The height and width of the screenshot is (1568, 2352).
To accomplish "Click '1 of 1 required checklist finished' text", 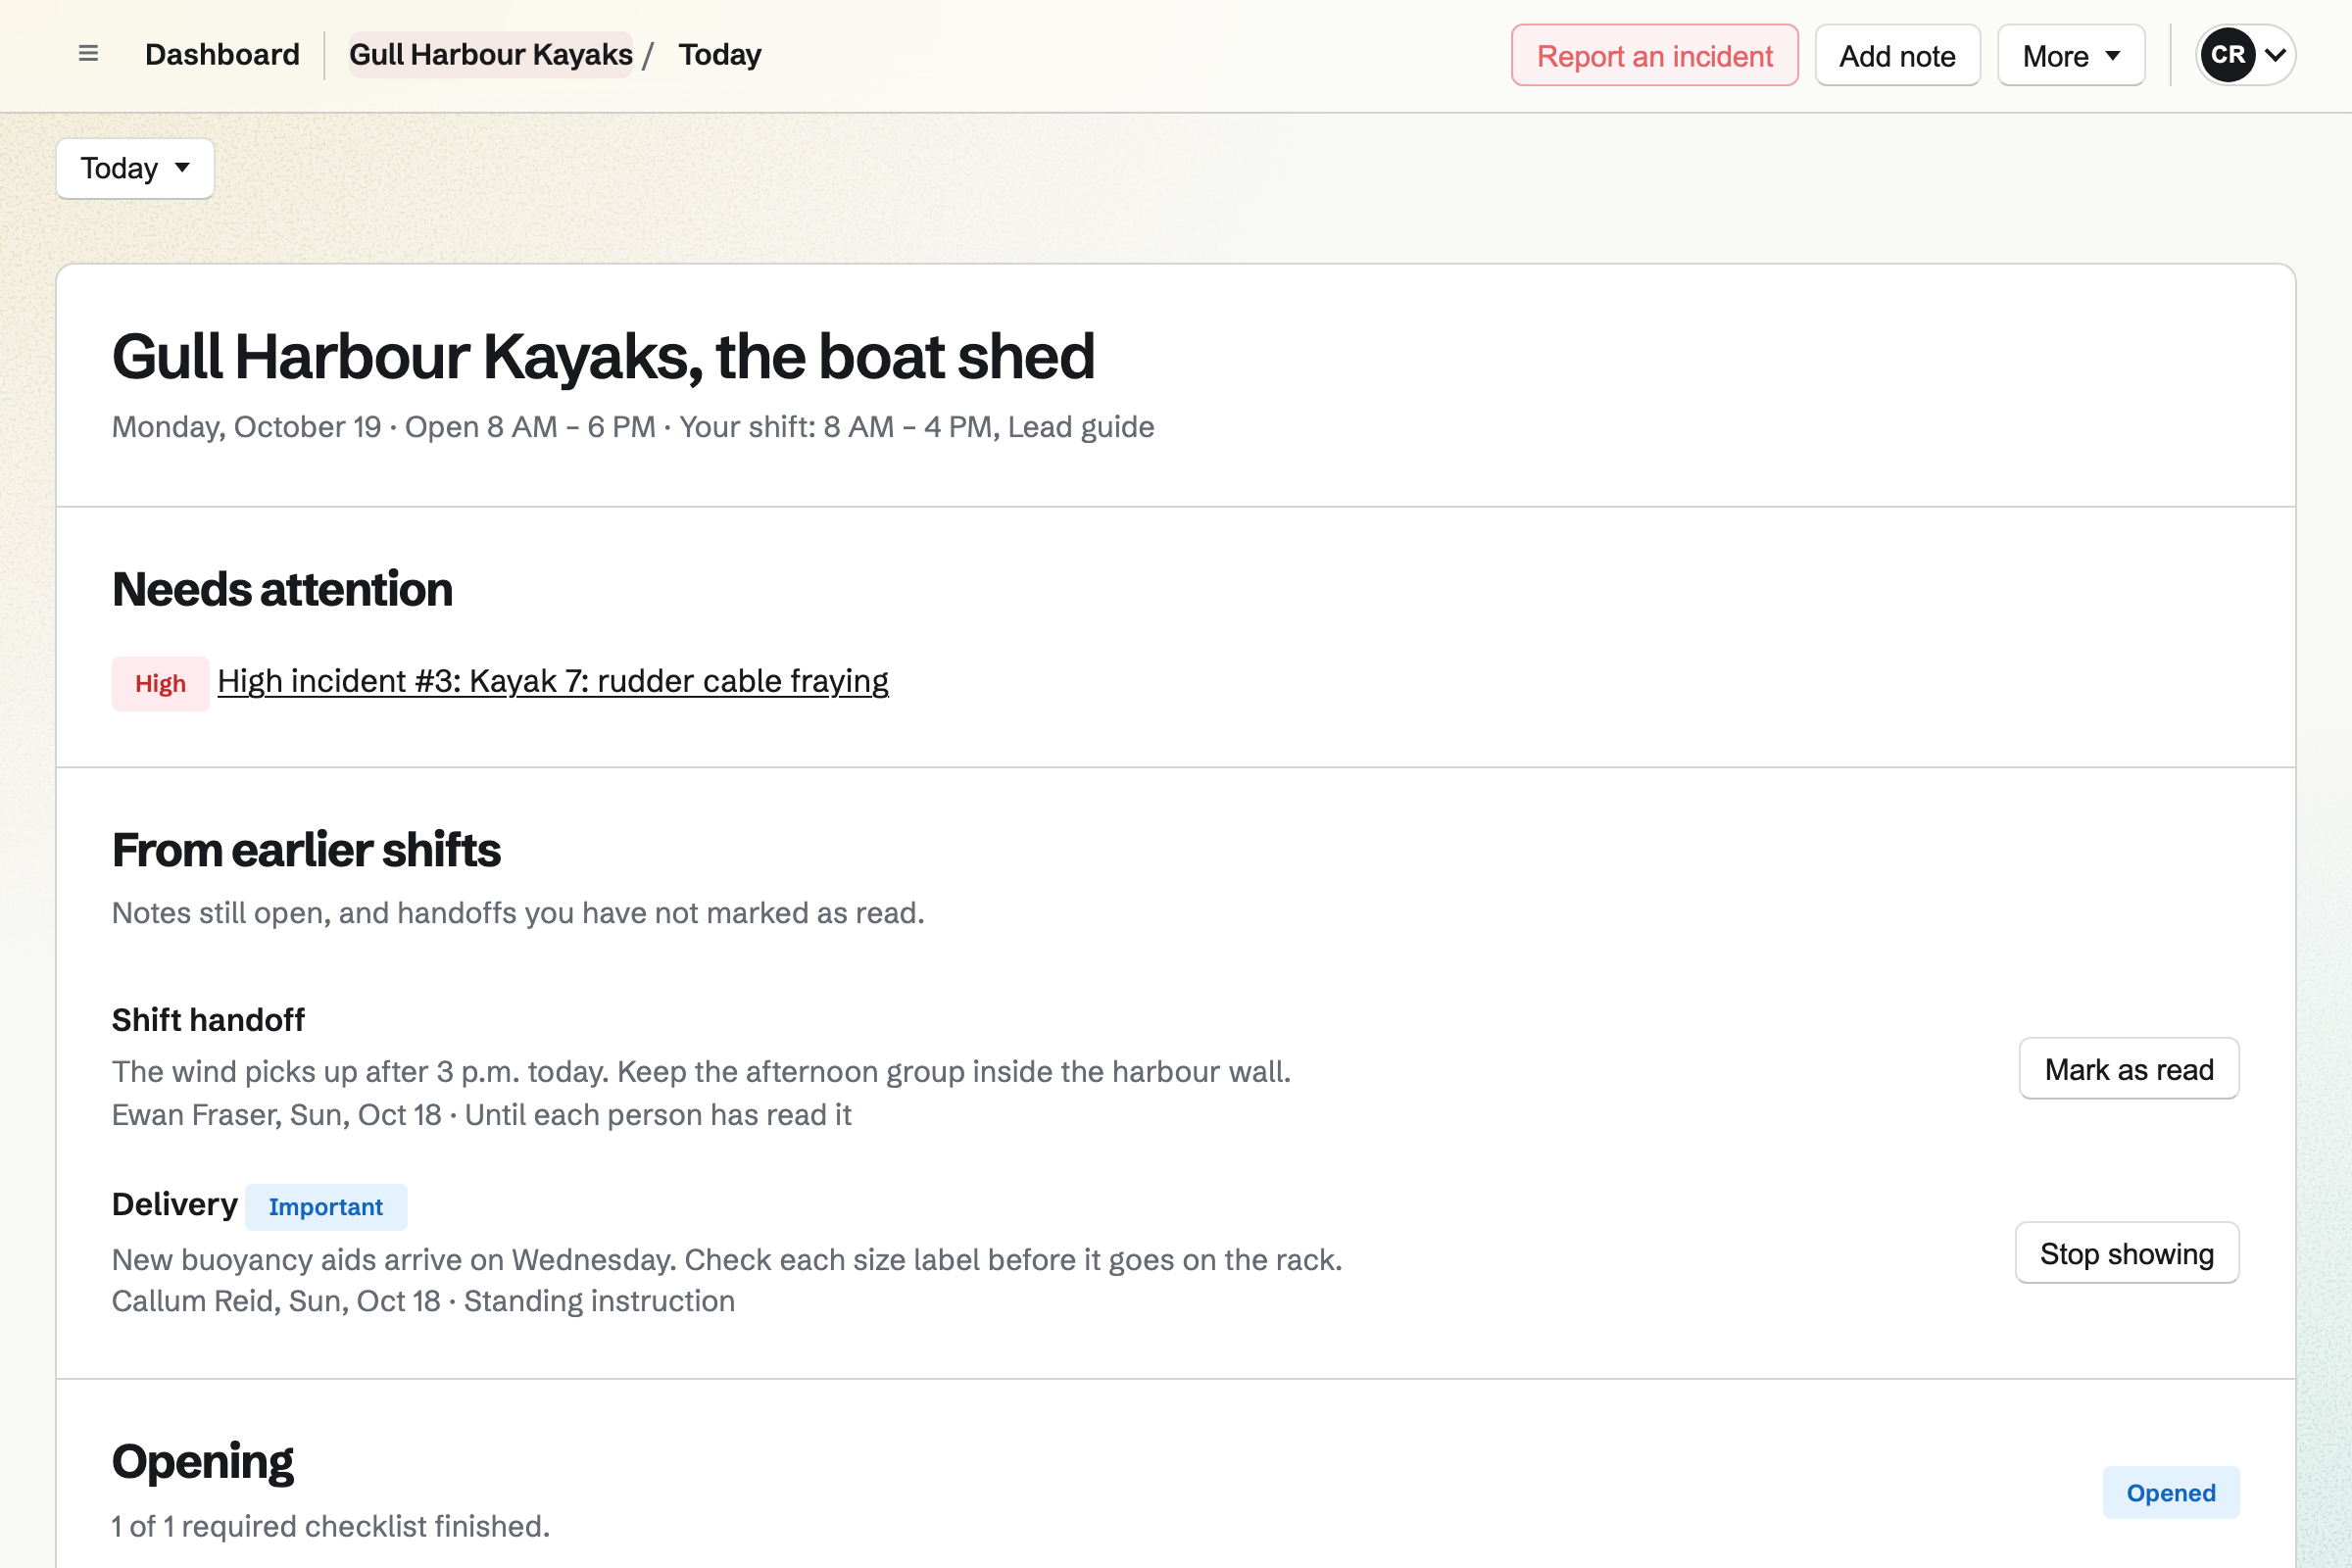I will click(331, 1527).
